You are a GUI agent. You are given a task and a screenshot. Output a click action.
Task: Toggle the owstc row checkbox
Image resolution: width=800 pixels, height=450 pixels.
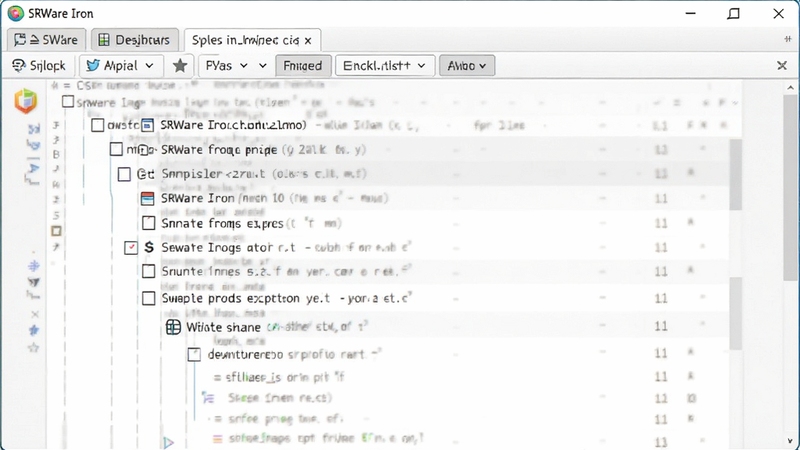97,125
